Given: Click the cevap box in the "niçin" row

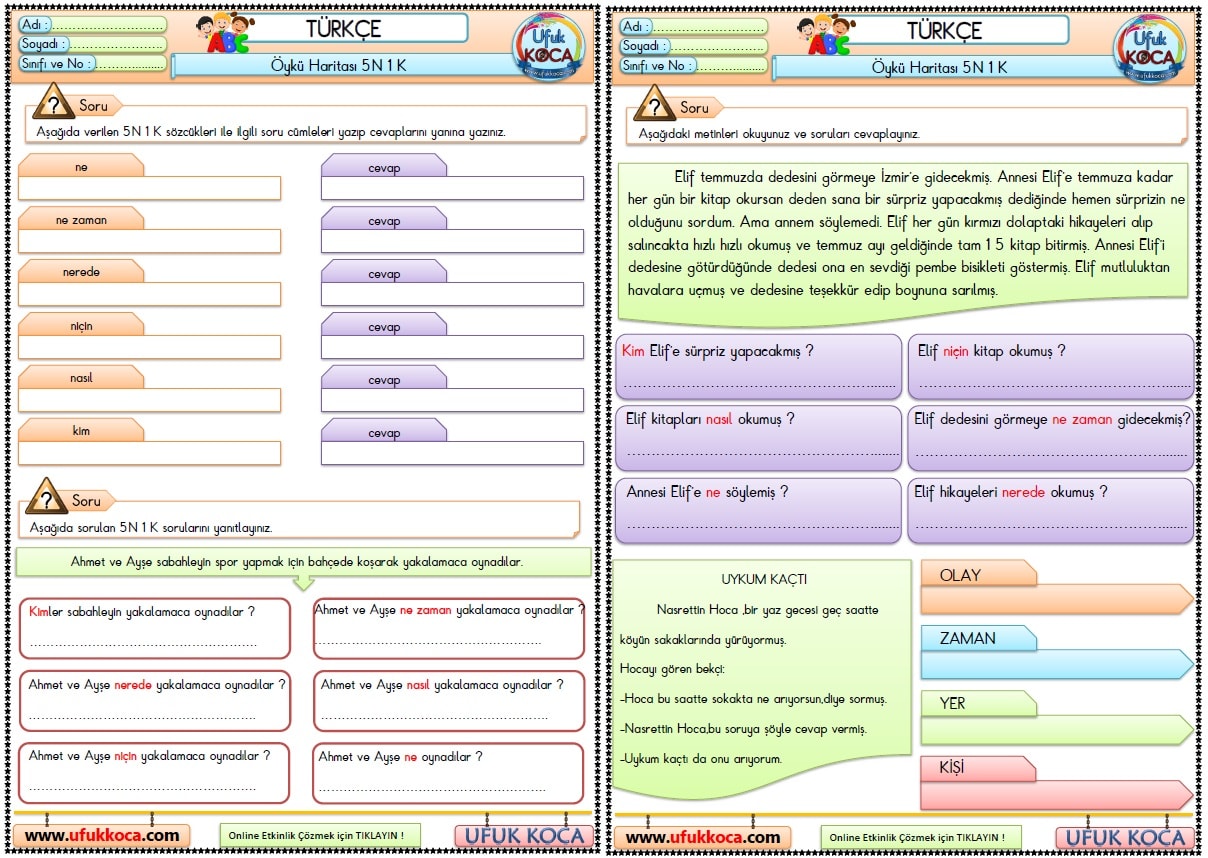Looking at the screenshot, I should tap(452, 347).
